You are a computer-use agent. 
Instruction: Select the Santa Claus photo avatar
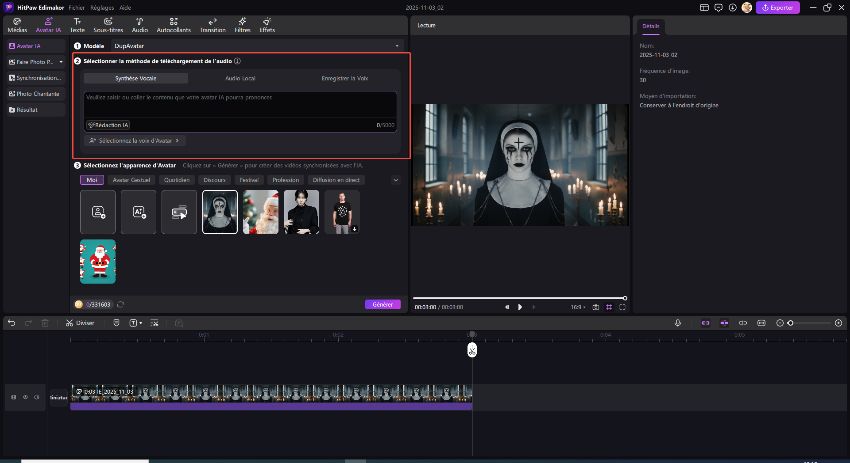260,211
